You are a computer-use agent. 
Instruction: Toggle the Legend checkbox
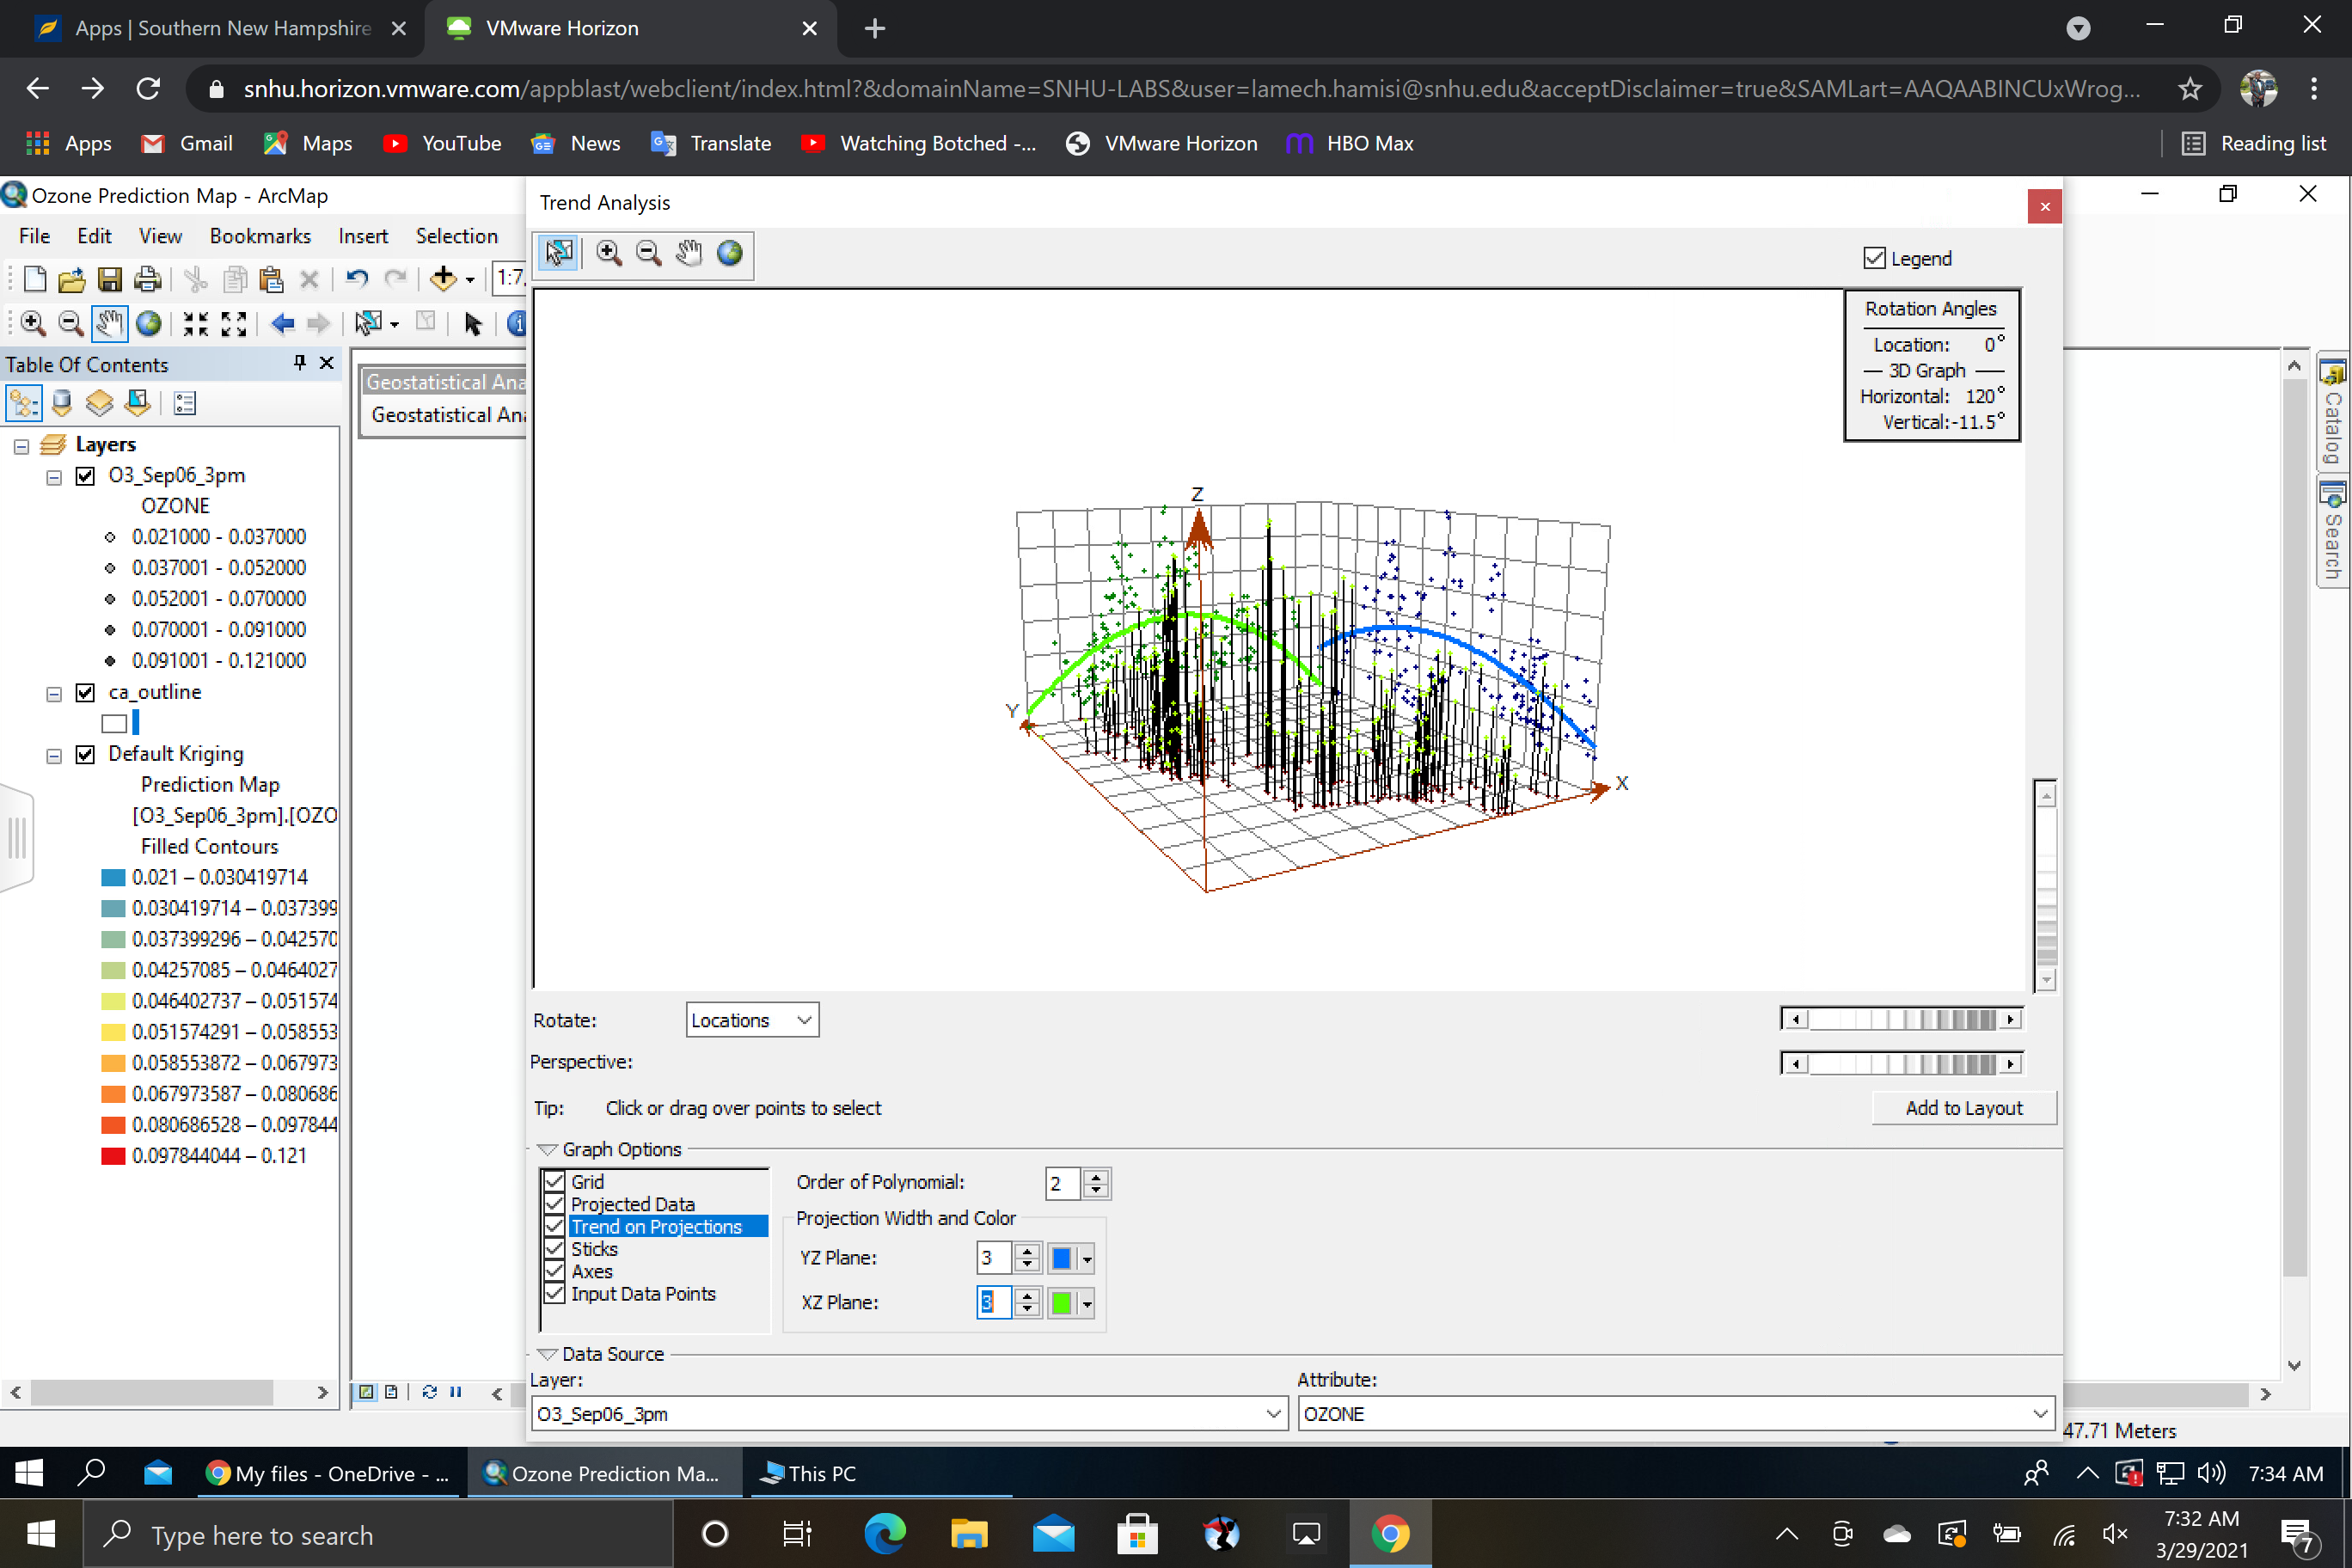(1874, 258)
